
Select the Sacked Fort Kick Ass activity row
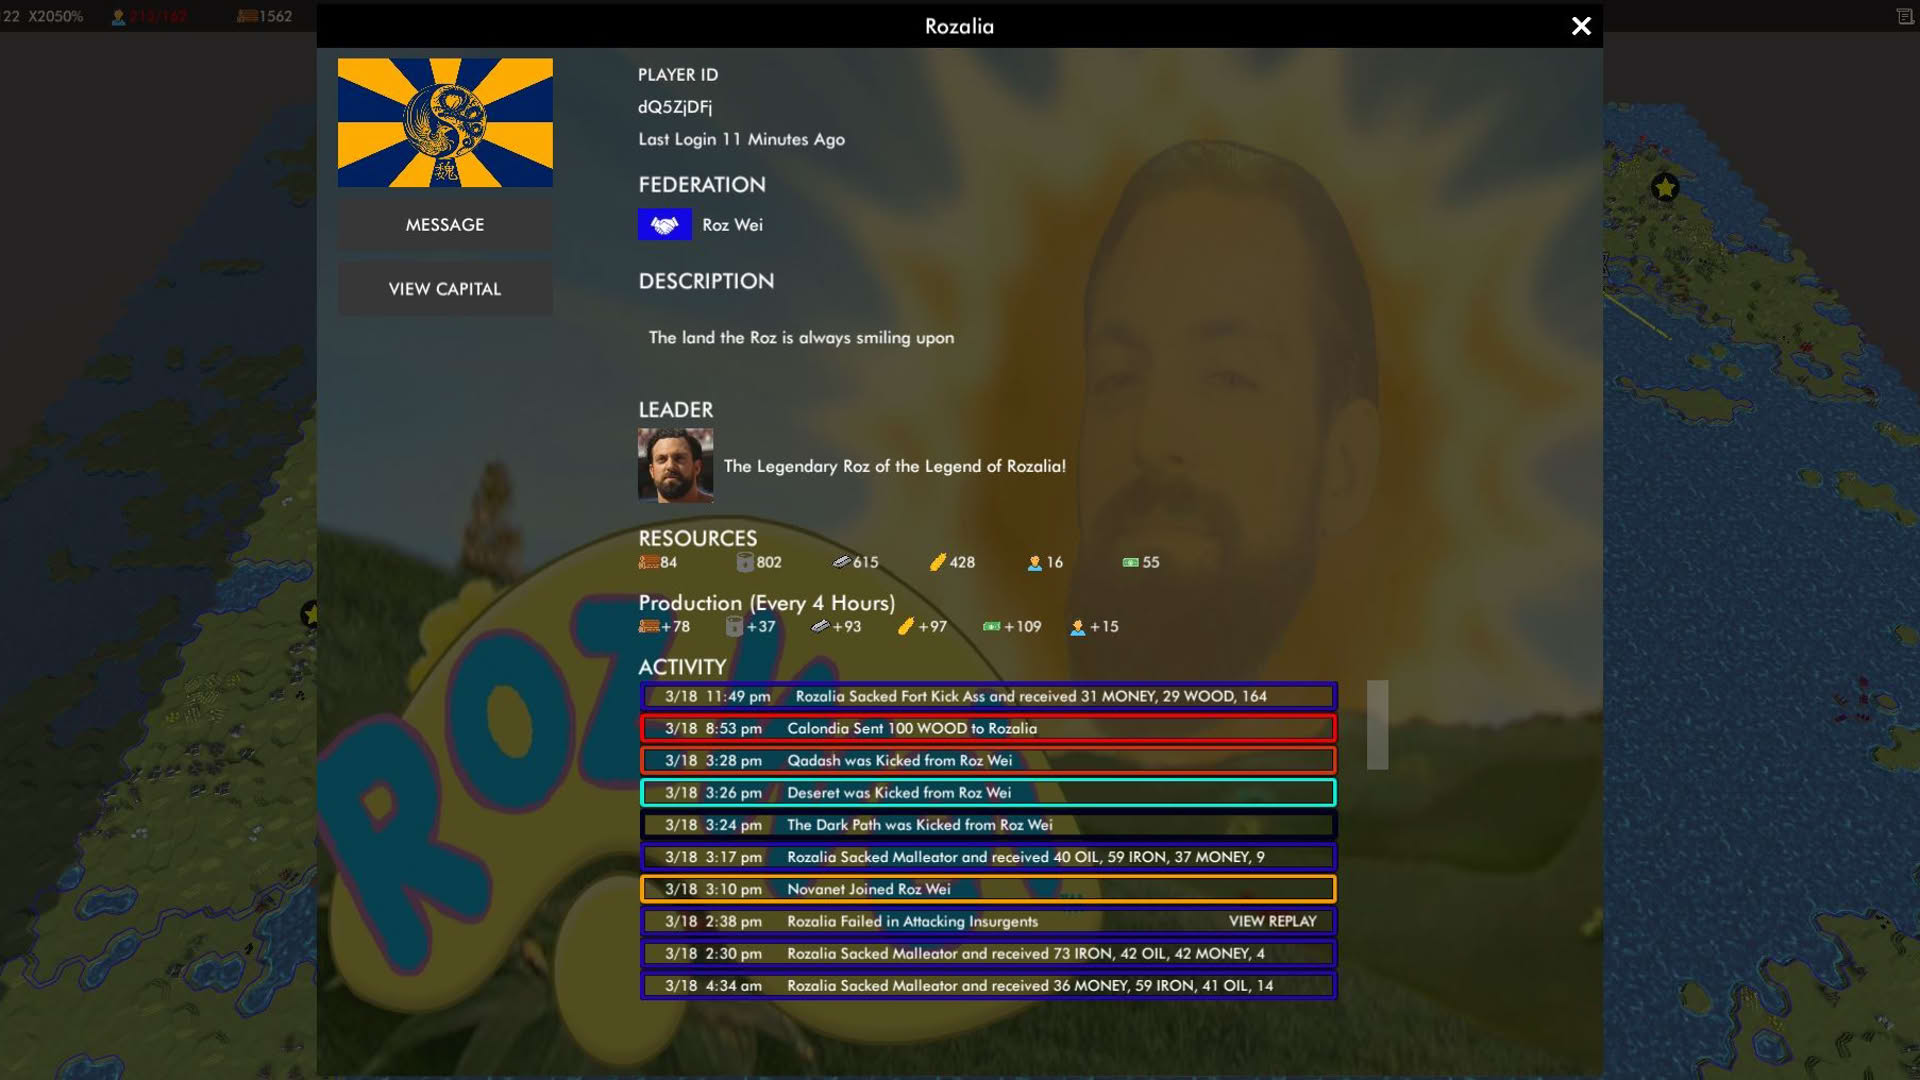tap(988, 696)
